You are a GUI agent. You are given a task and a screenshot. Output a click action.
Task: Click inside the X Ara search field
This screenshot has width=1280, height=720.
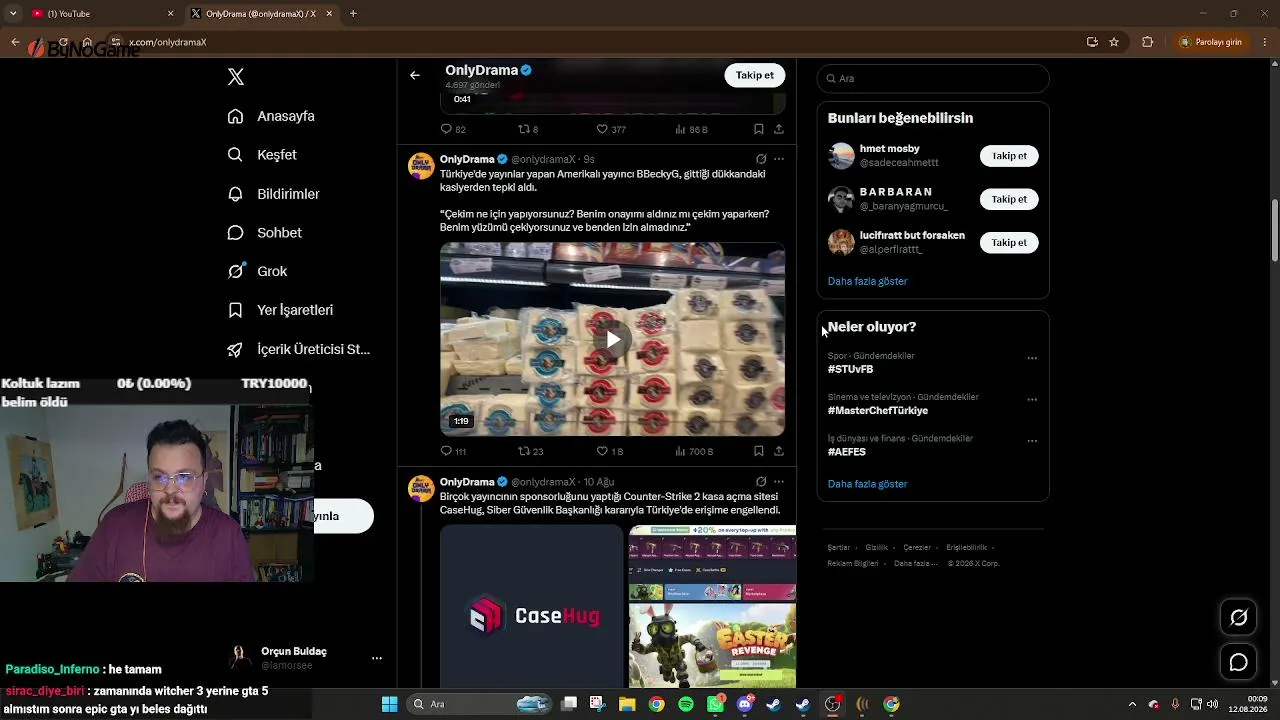pos(933,78)
